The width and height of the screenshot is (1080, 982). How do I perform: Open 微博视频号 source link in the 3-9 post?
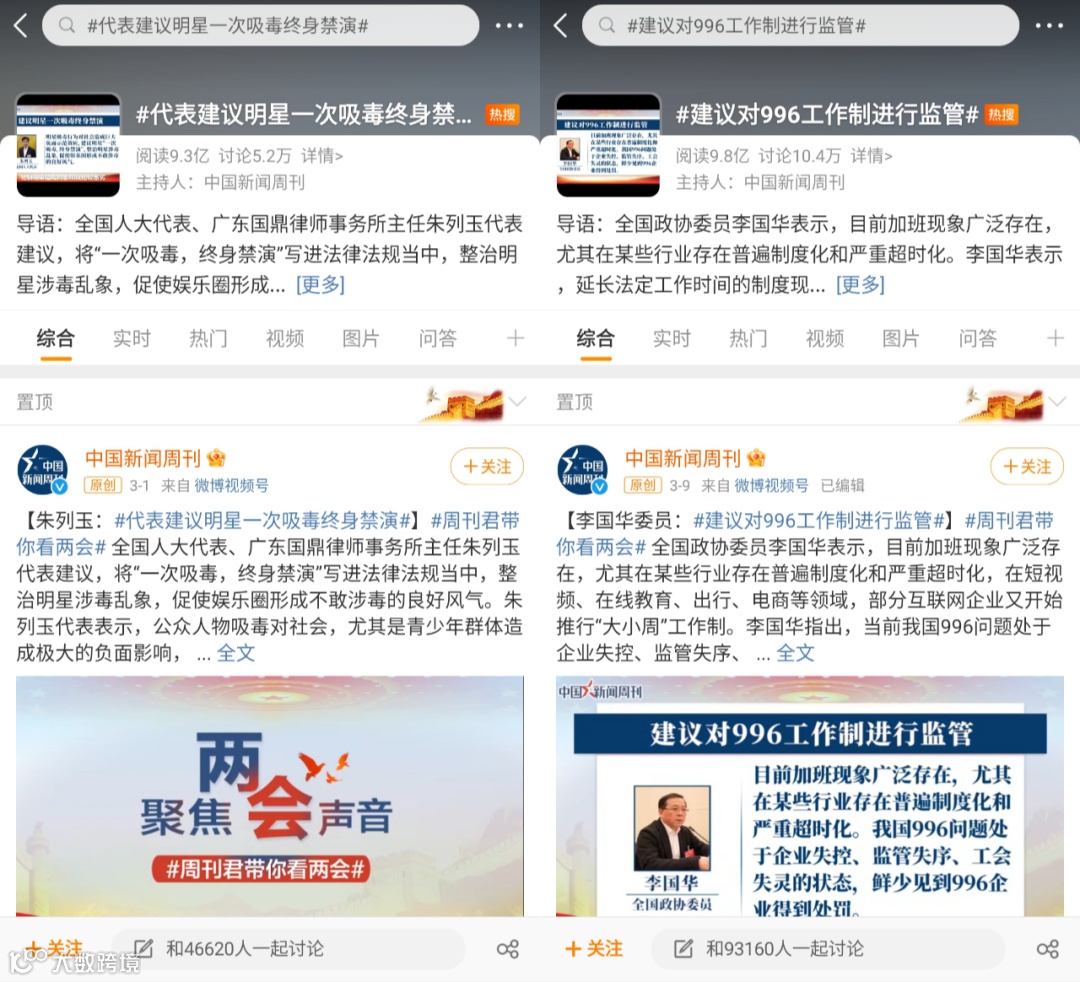771,485
